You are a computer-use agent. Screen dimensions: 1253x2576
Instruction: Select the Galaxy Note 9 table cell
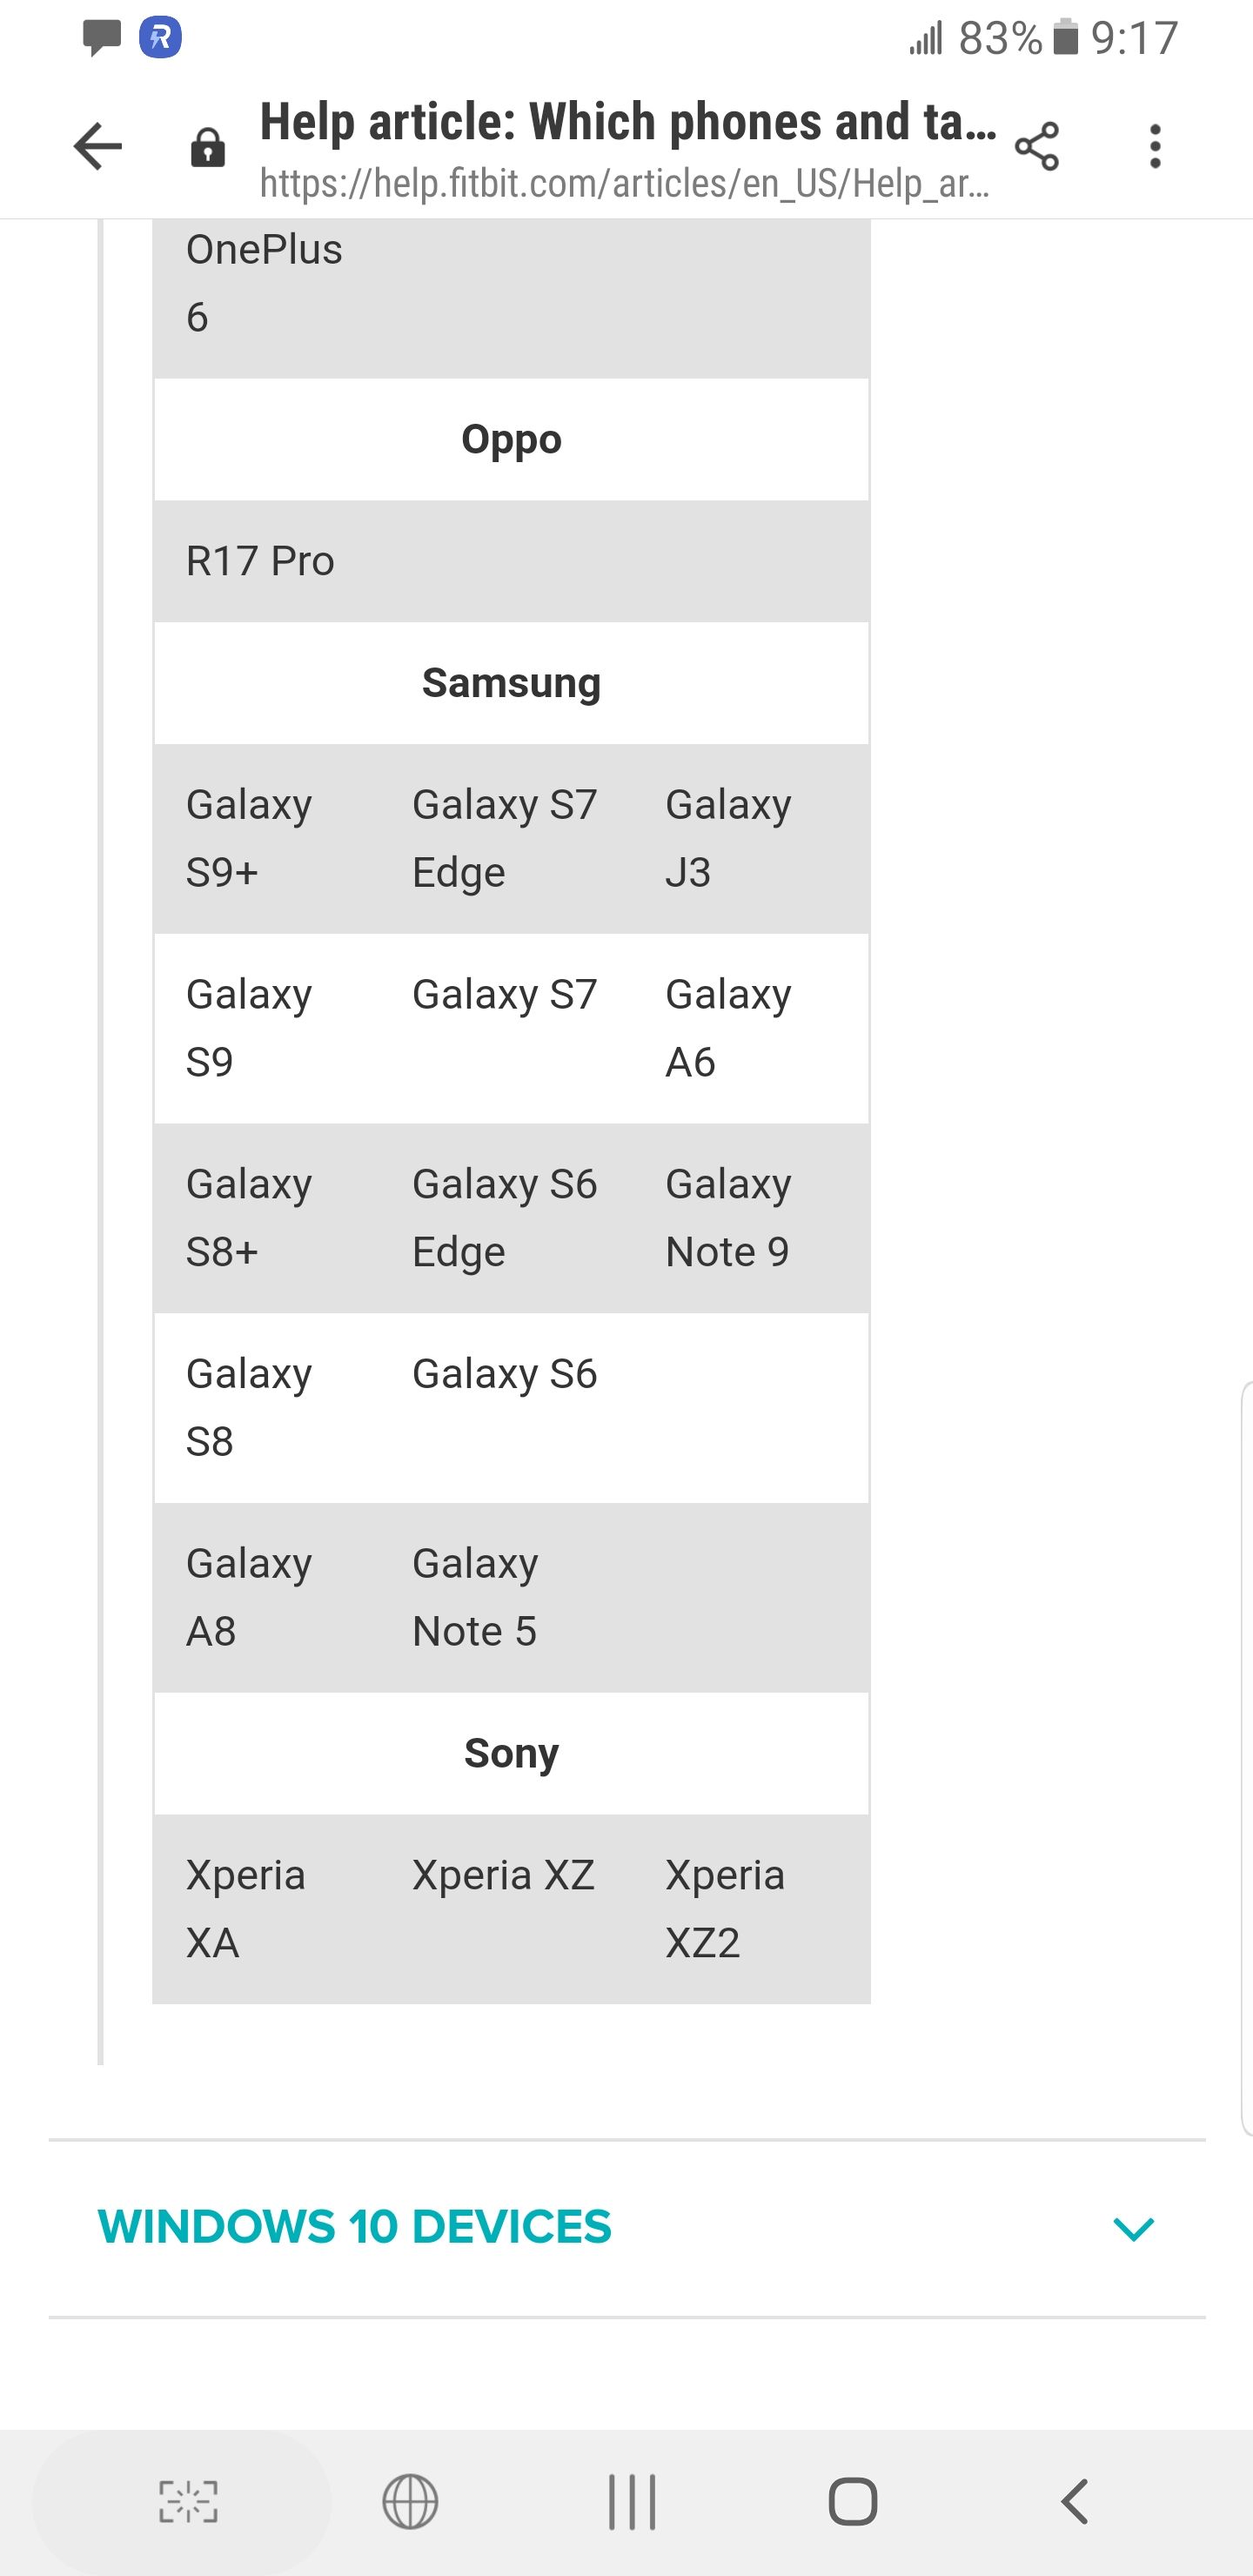point(728,1218)
